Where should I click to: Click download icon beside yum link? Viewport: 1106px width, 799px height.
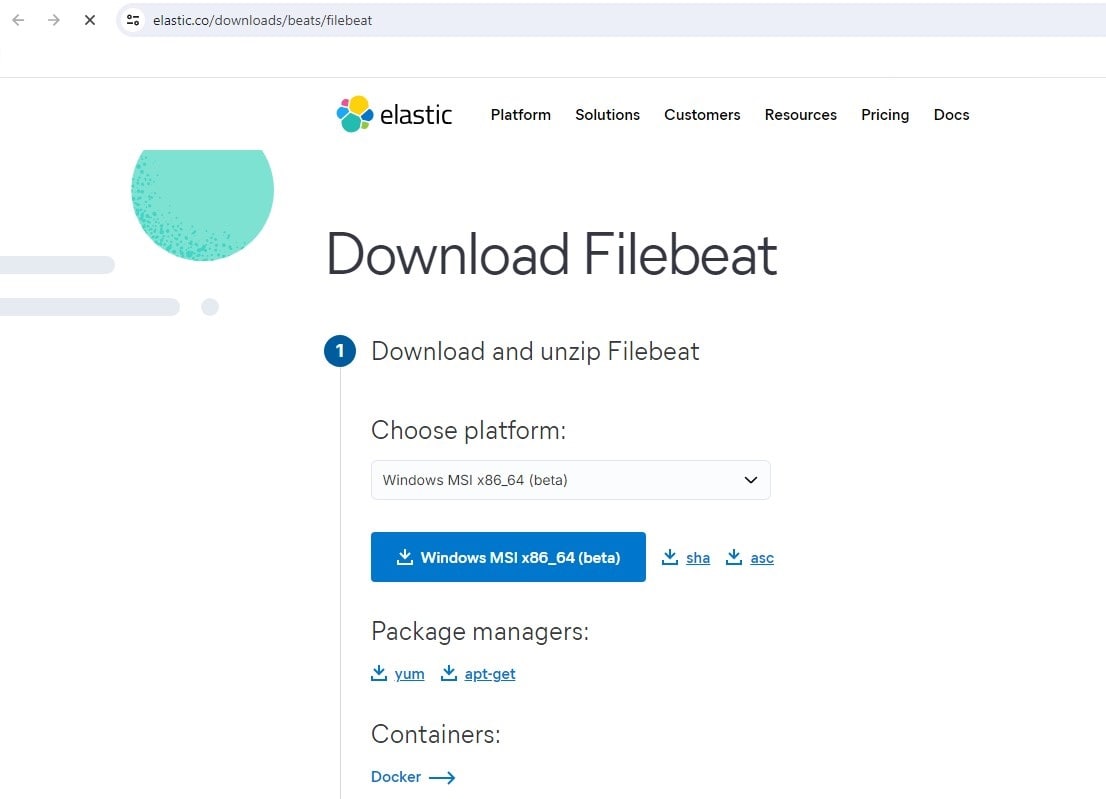click(379, 673)
